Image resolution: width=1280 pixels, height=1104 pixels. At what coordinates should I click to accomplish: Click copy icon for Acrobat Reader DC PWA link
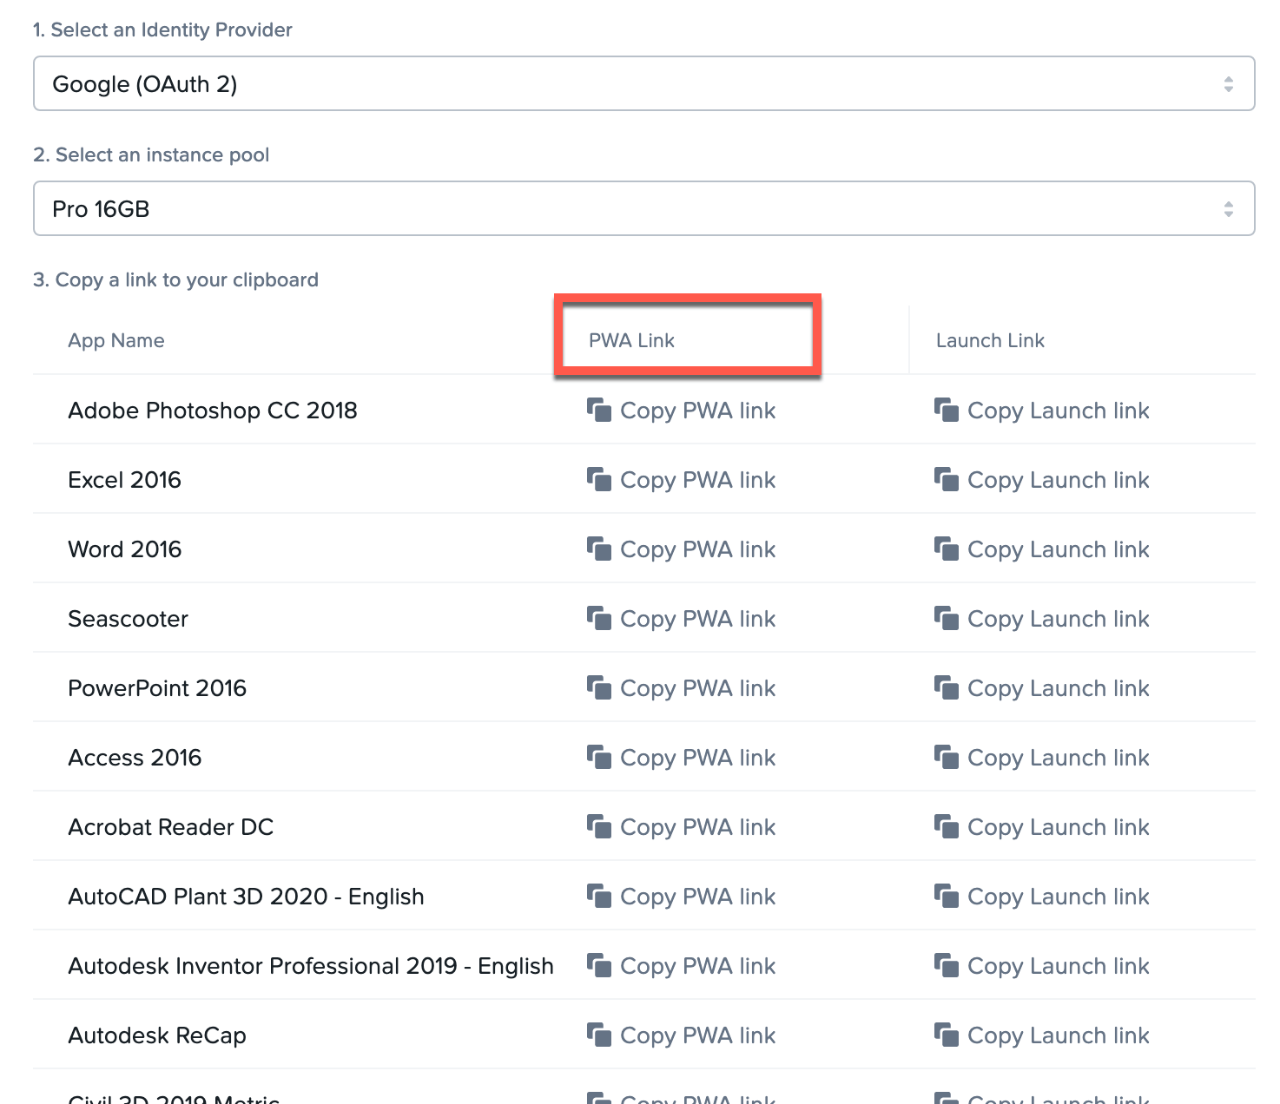(599, 827)
